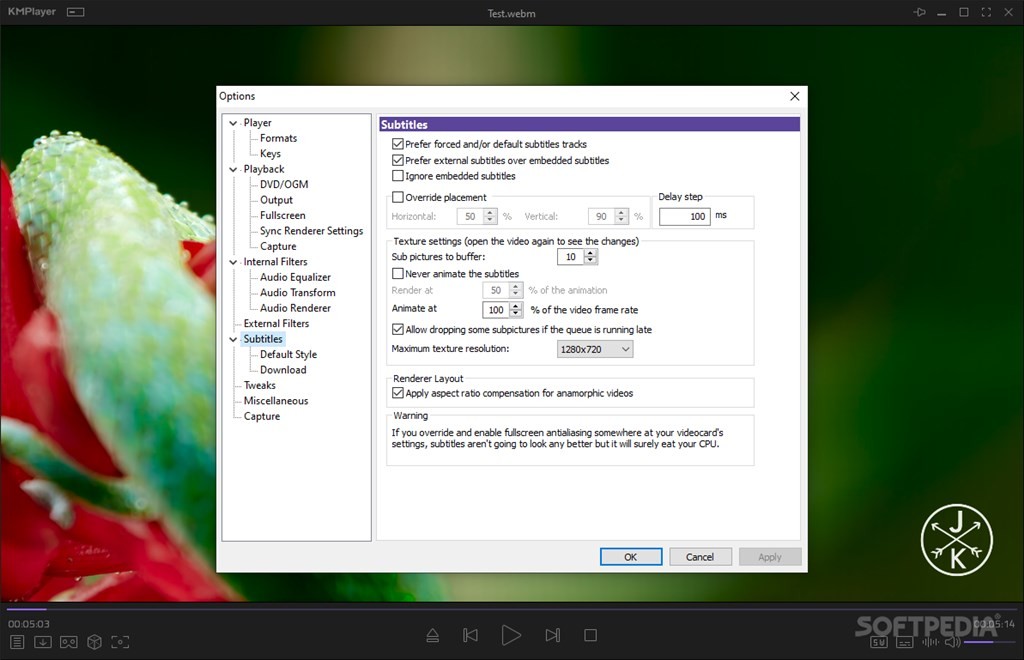Open the Maximum texture resolution dropdown

pos(594,348)
